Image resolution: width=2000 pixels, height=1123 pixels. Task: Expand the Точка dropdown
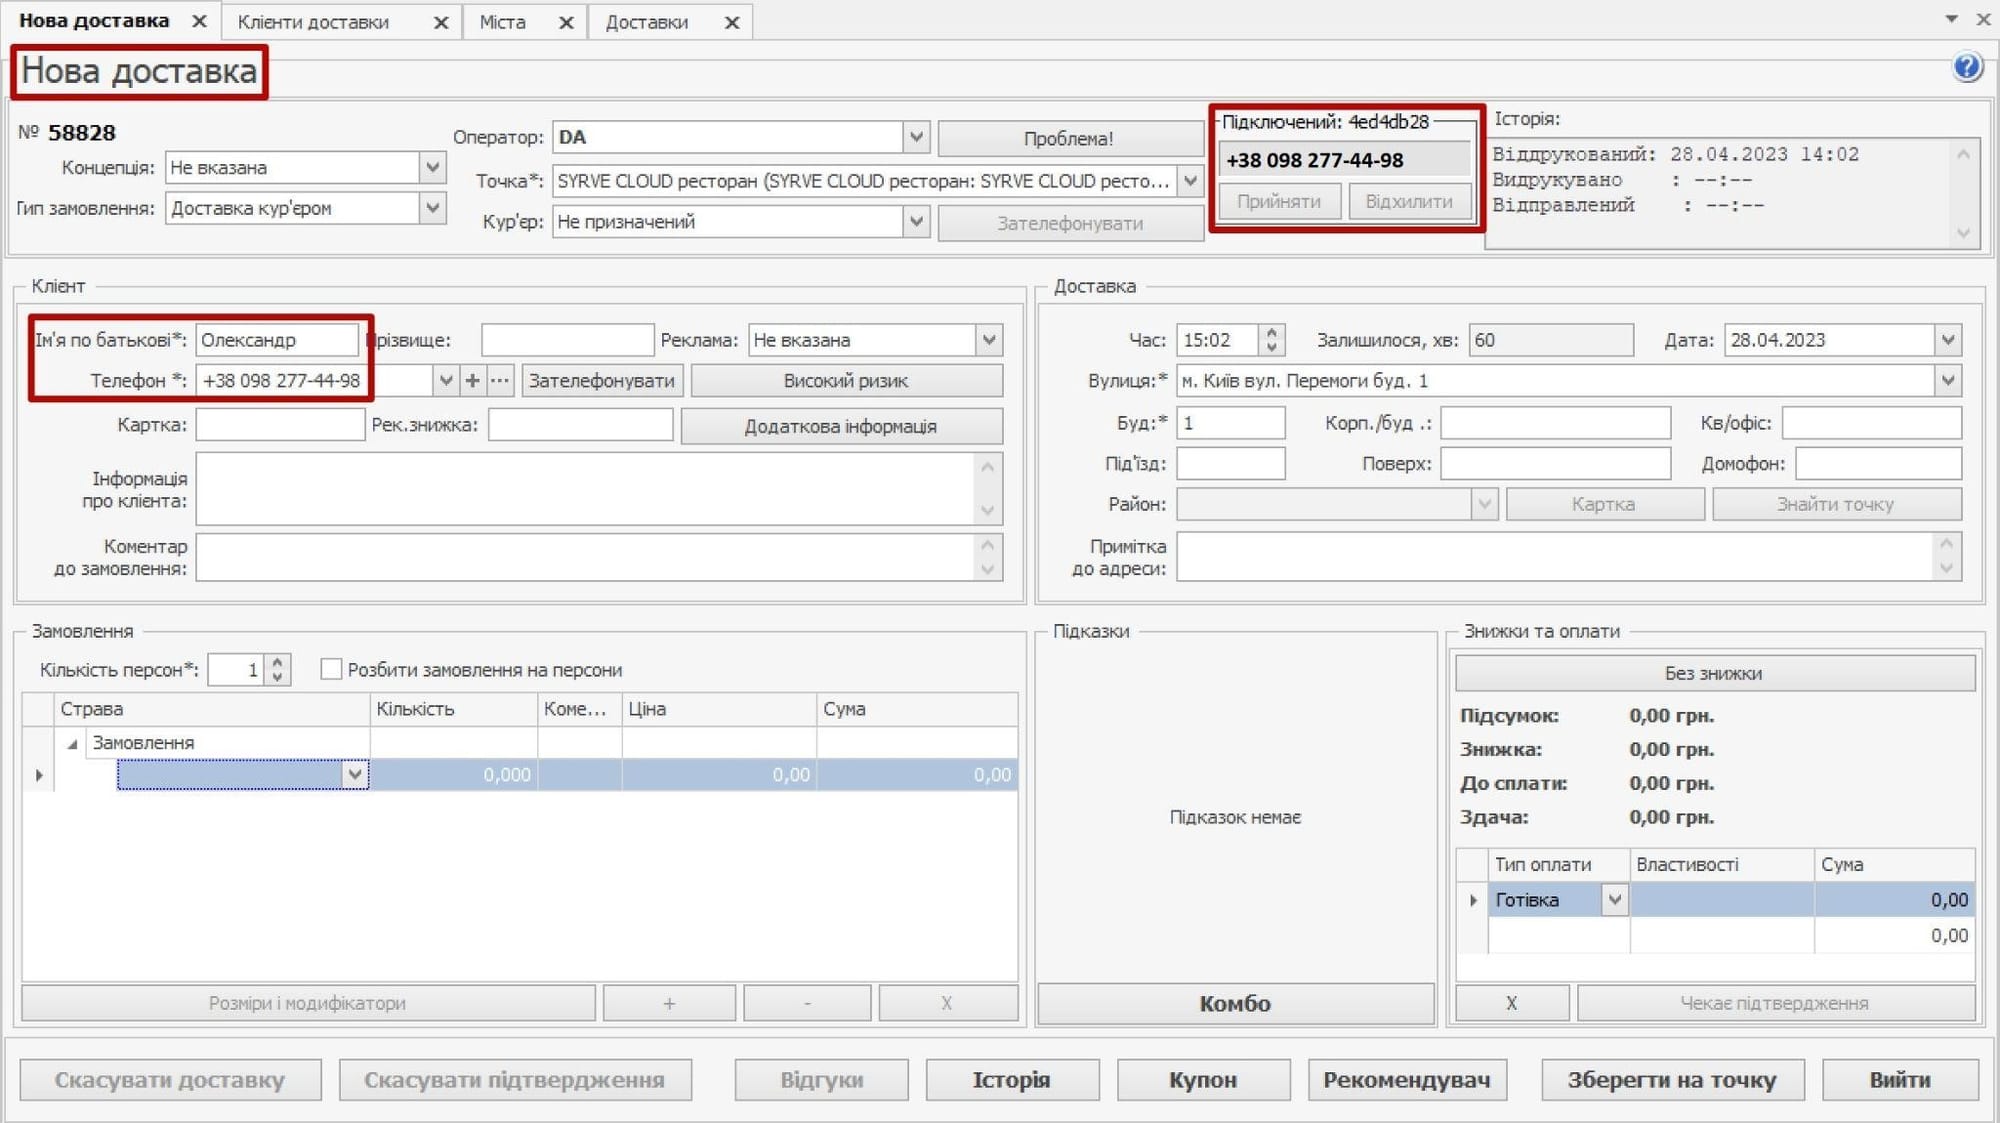tap(1190, 181)
